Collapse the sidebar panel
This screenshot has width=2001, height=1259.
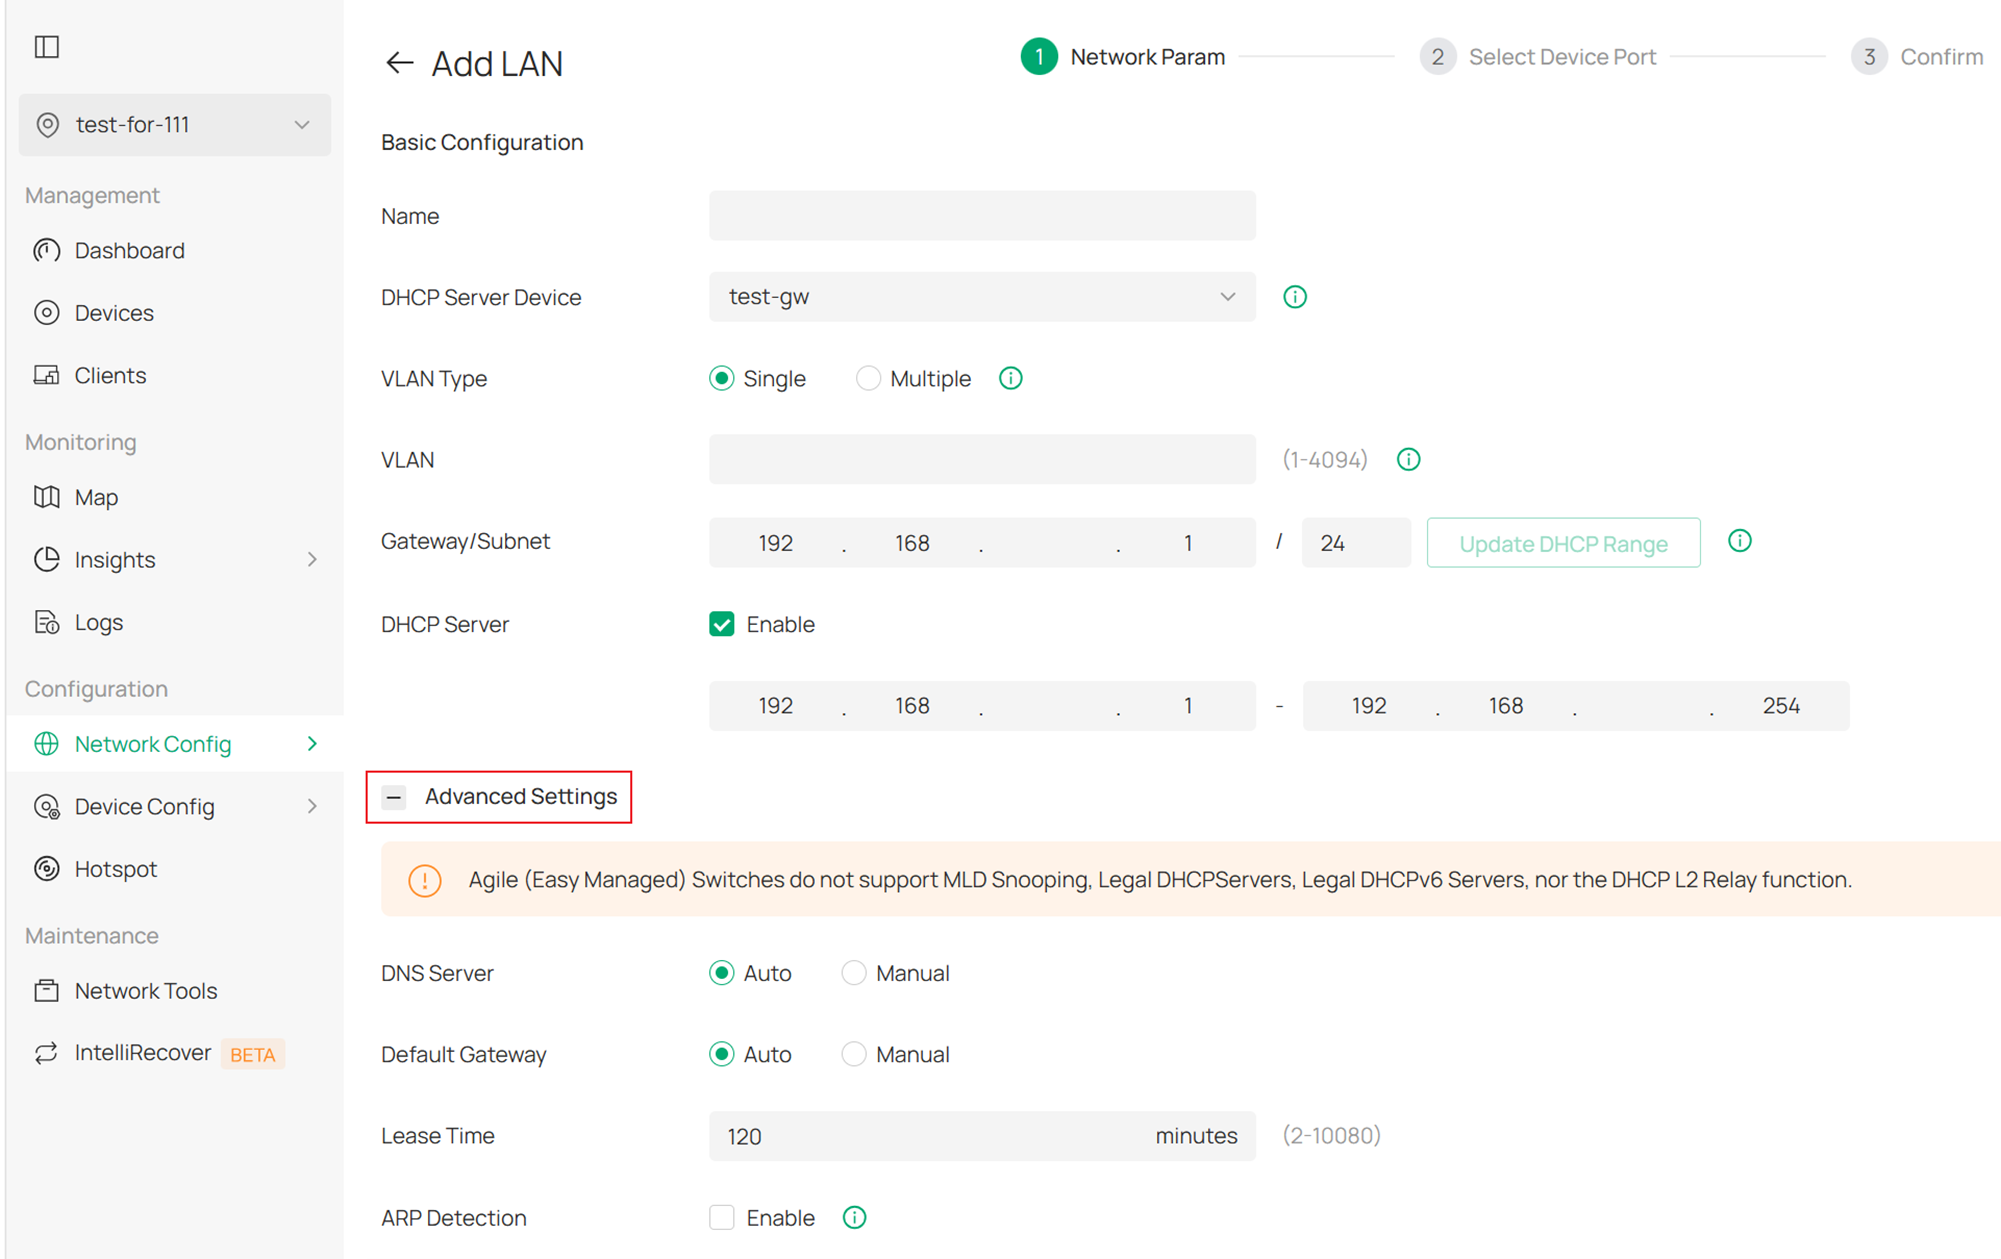point(46,46)
